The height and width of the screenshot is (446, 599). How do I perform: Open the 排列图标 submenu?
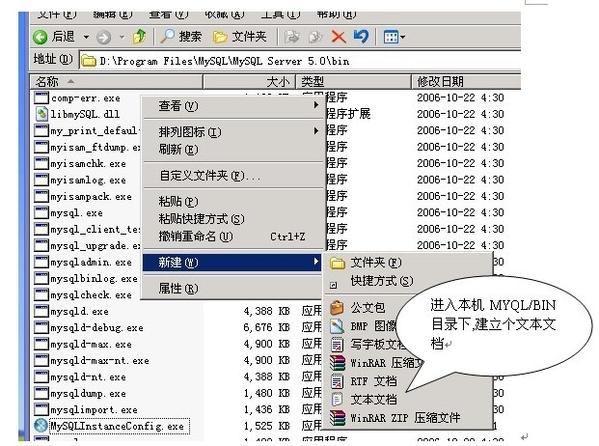coord(232,132)
